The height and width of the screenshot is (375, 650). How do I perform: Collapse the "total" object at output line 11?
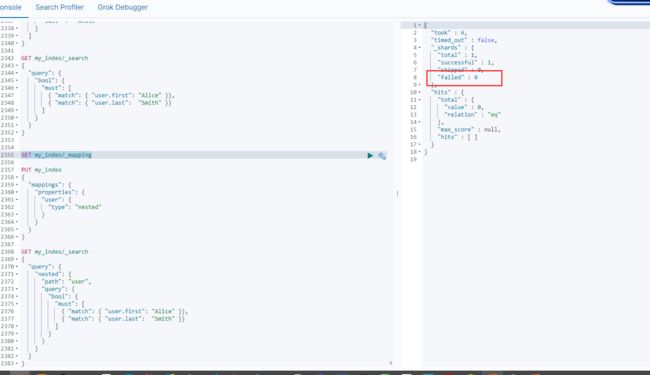420,100
